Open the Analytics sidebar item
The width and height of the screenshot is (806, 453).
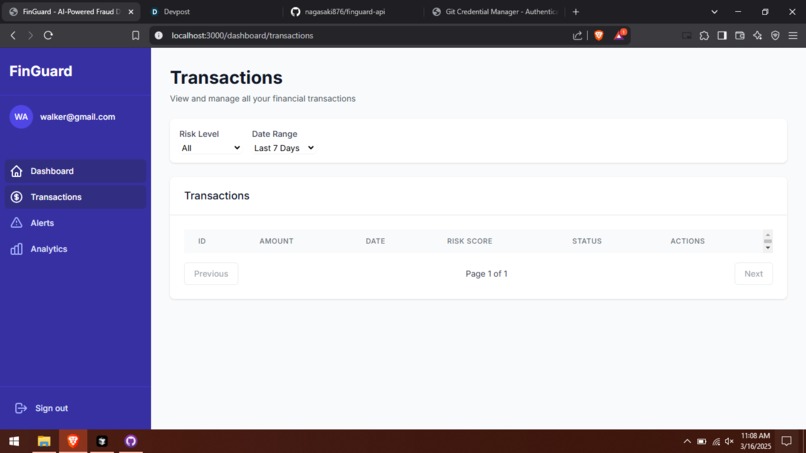click(x=76, y=249)
